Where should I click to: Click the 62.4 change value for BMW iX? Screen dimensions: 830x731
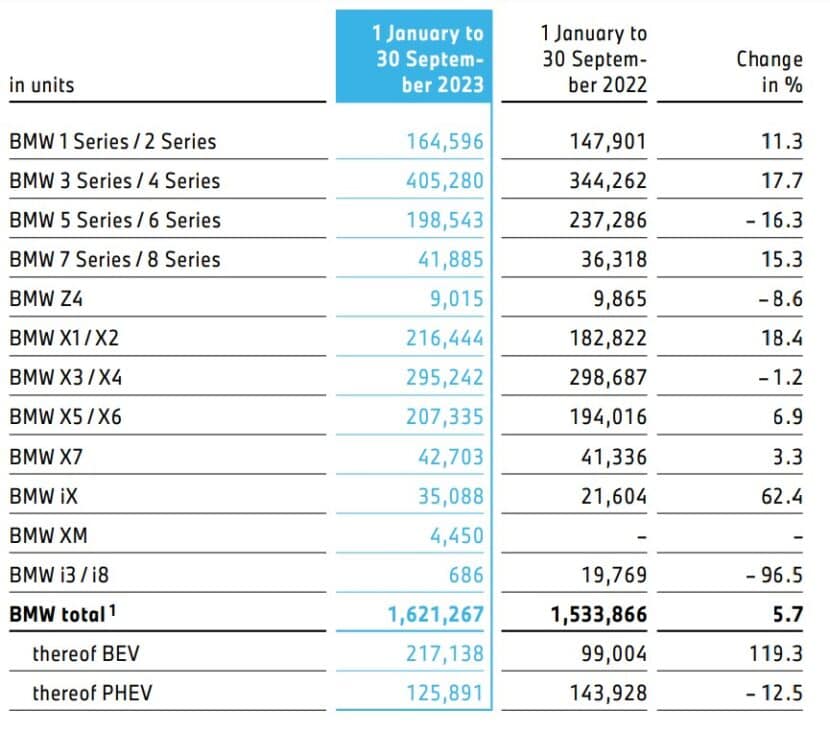tap(783, 496)
